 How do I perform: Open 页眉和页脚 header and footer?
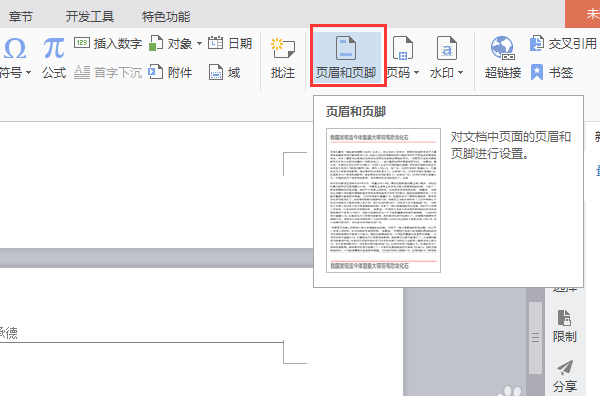pos(346,58)
